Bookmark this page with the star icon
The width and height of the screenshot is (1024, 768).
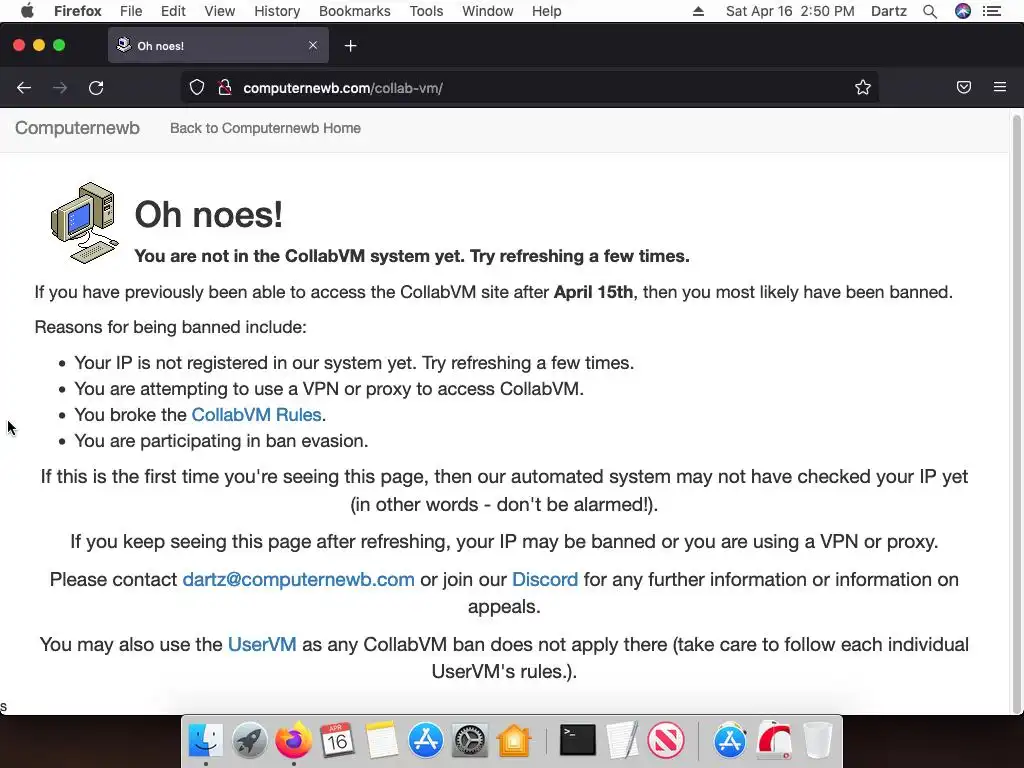(863, 88)
